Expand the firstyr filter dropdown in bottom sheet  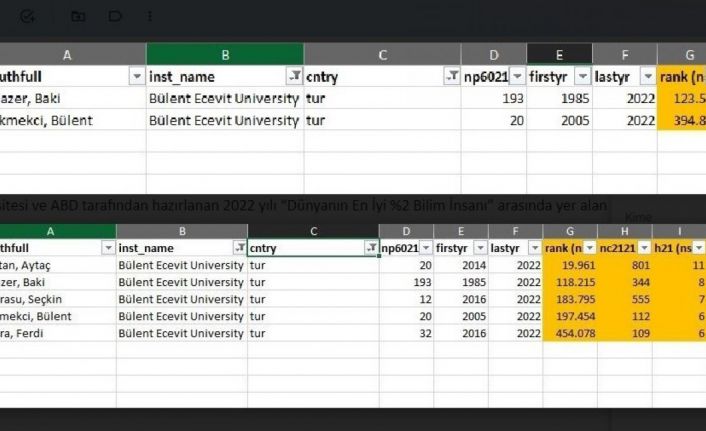click(x=480, y=247)
